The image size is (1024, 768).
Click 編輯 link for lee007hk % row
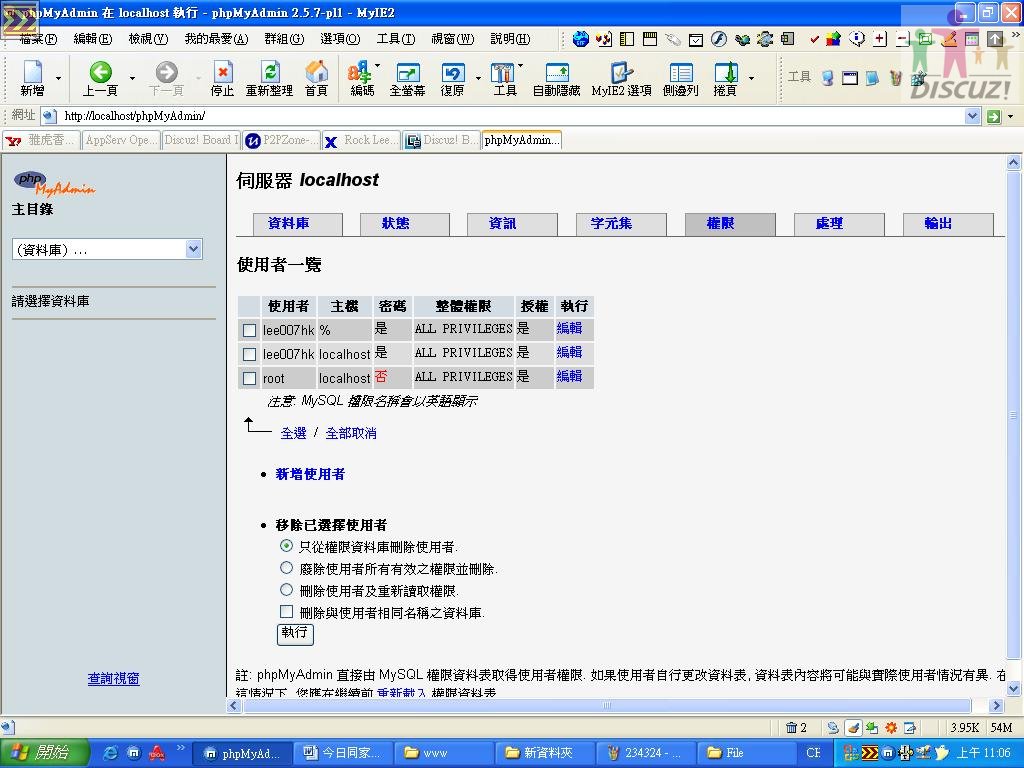(569, 328)
